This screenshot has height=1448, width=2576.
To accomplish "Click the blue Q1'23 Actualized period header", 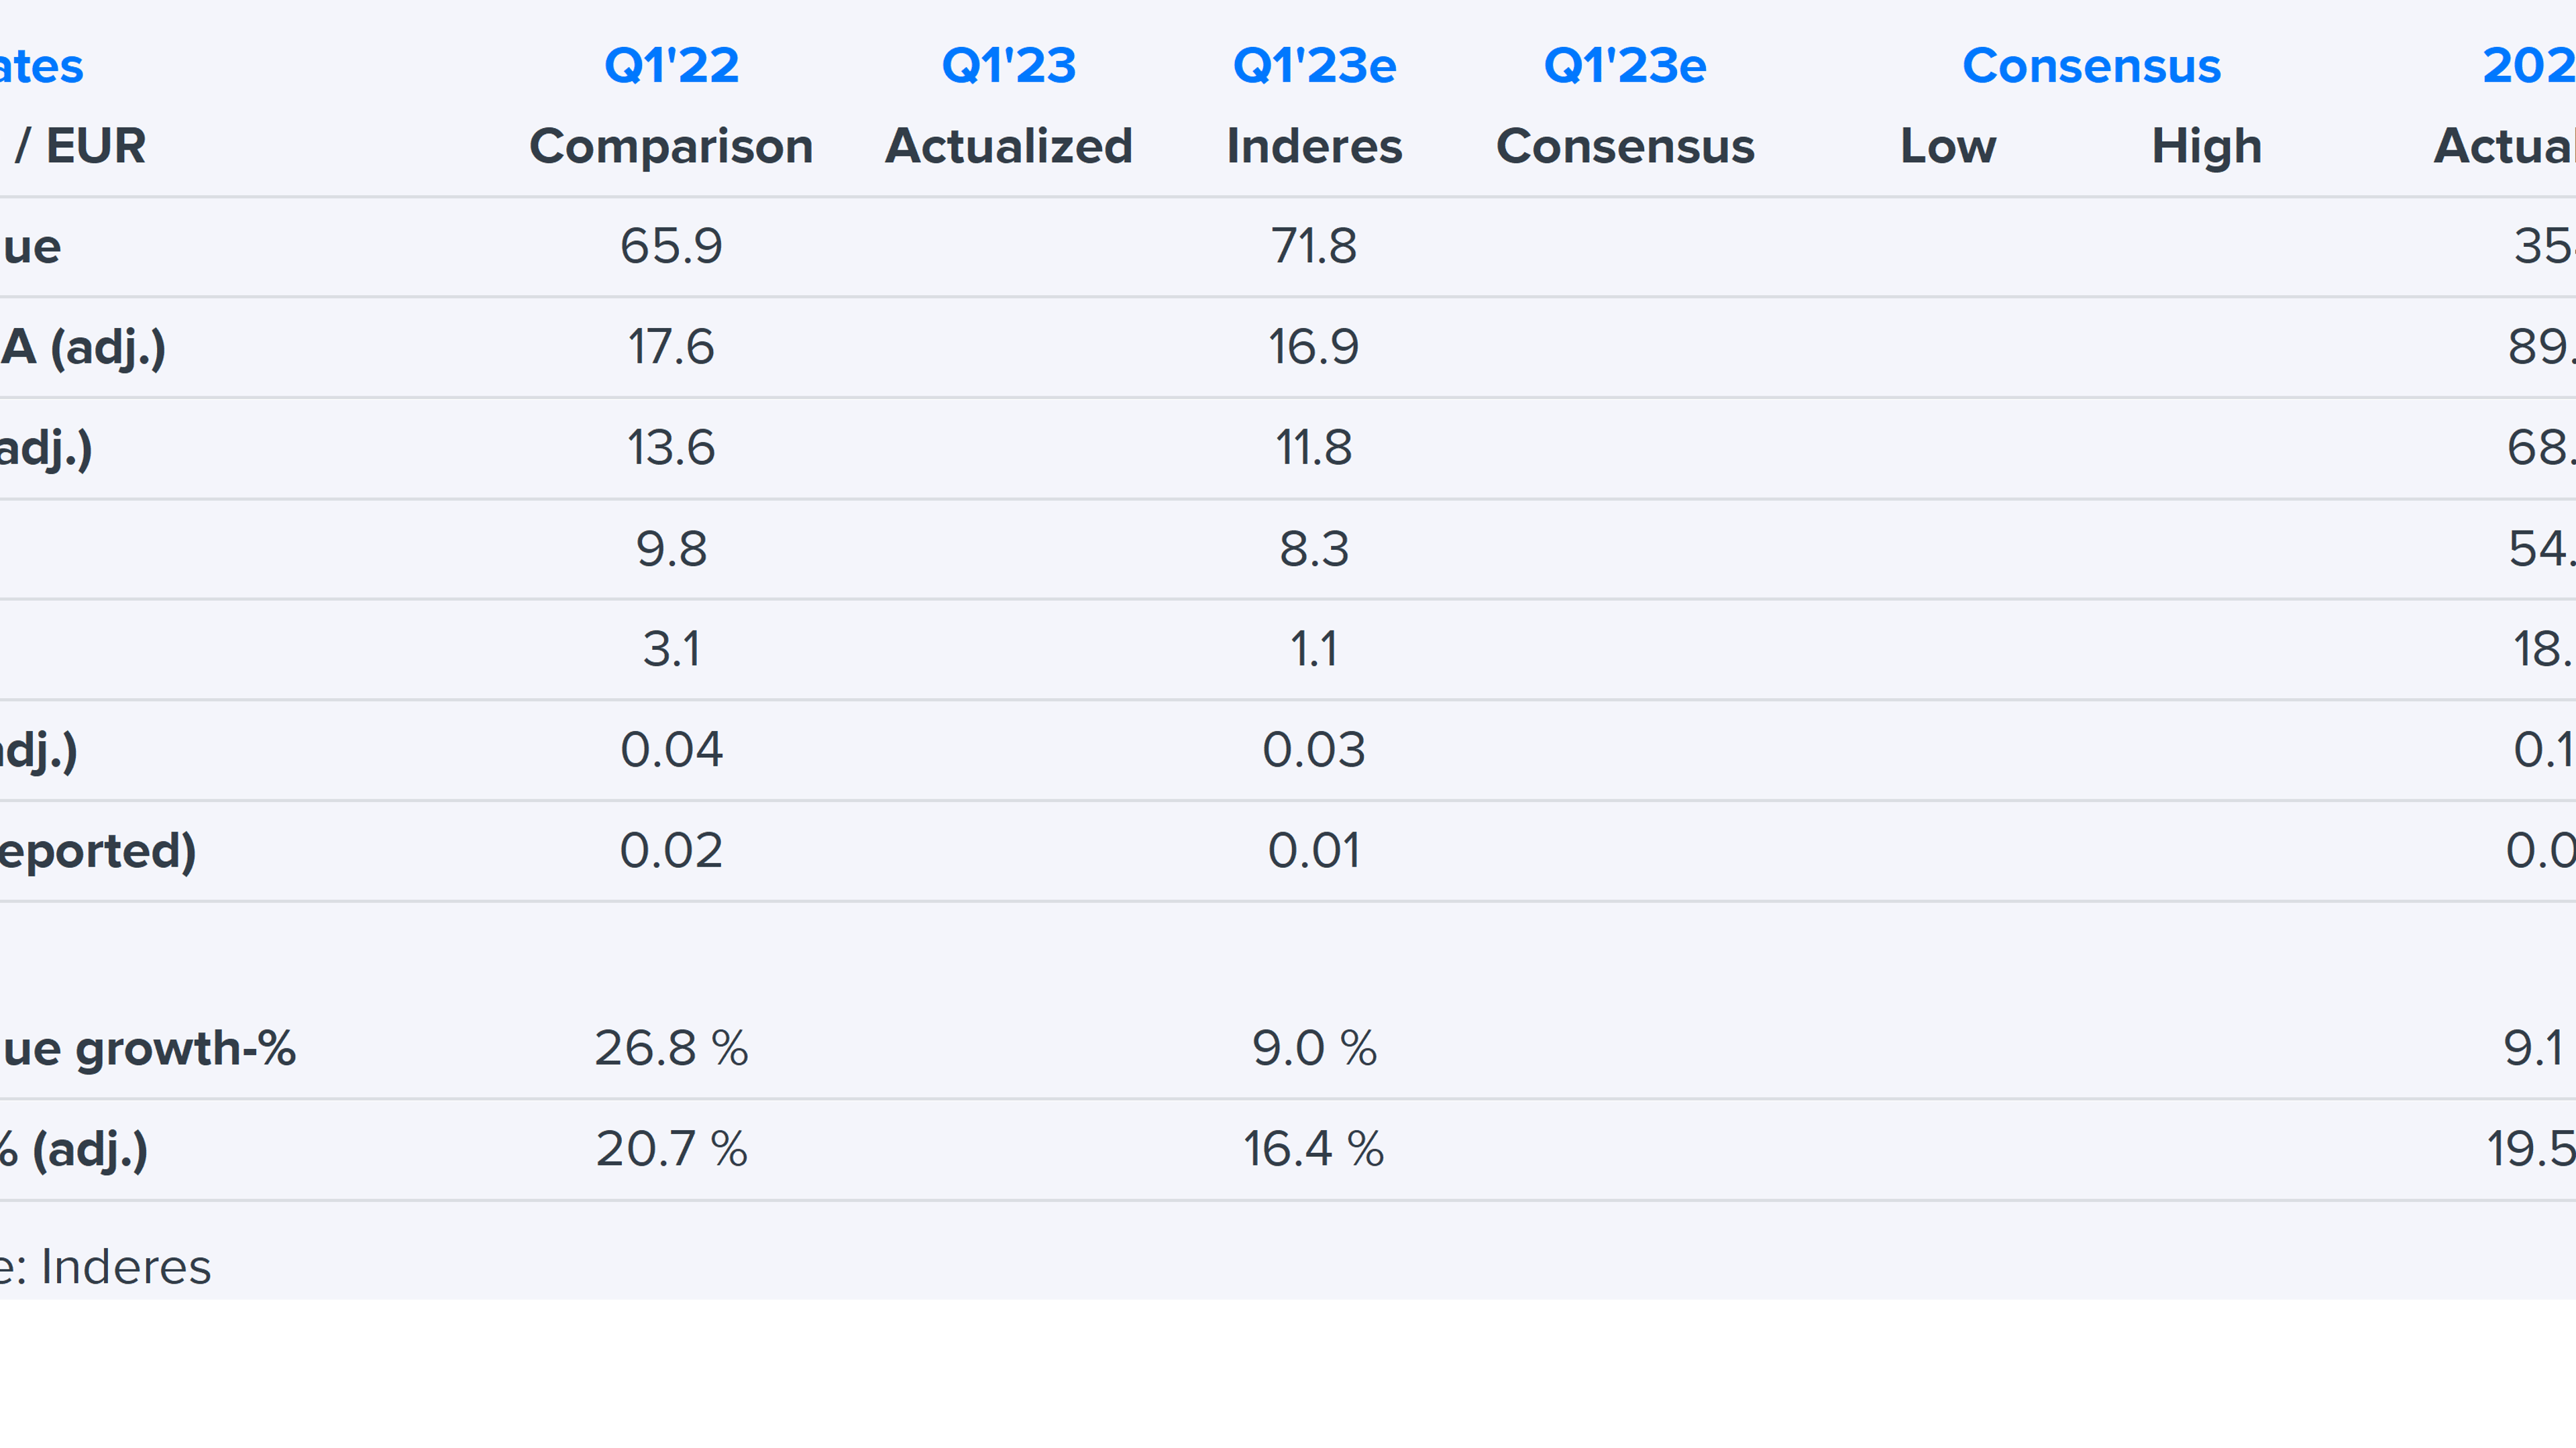I will click(x=1008, y=66).
